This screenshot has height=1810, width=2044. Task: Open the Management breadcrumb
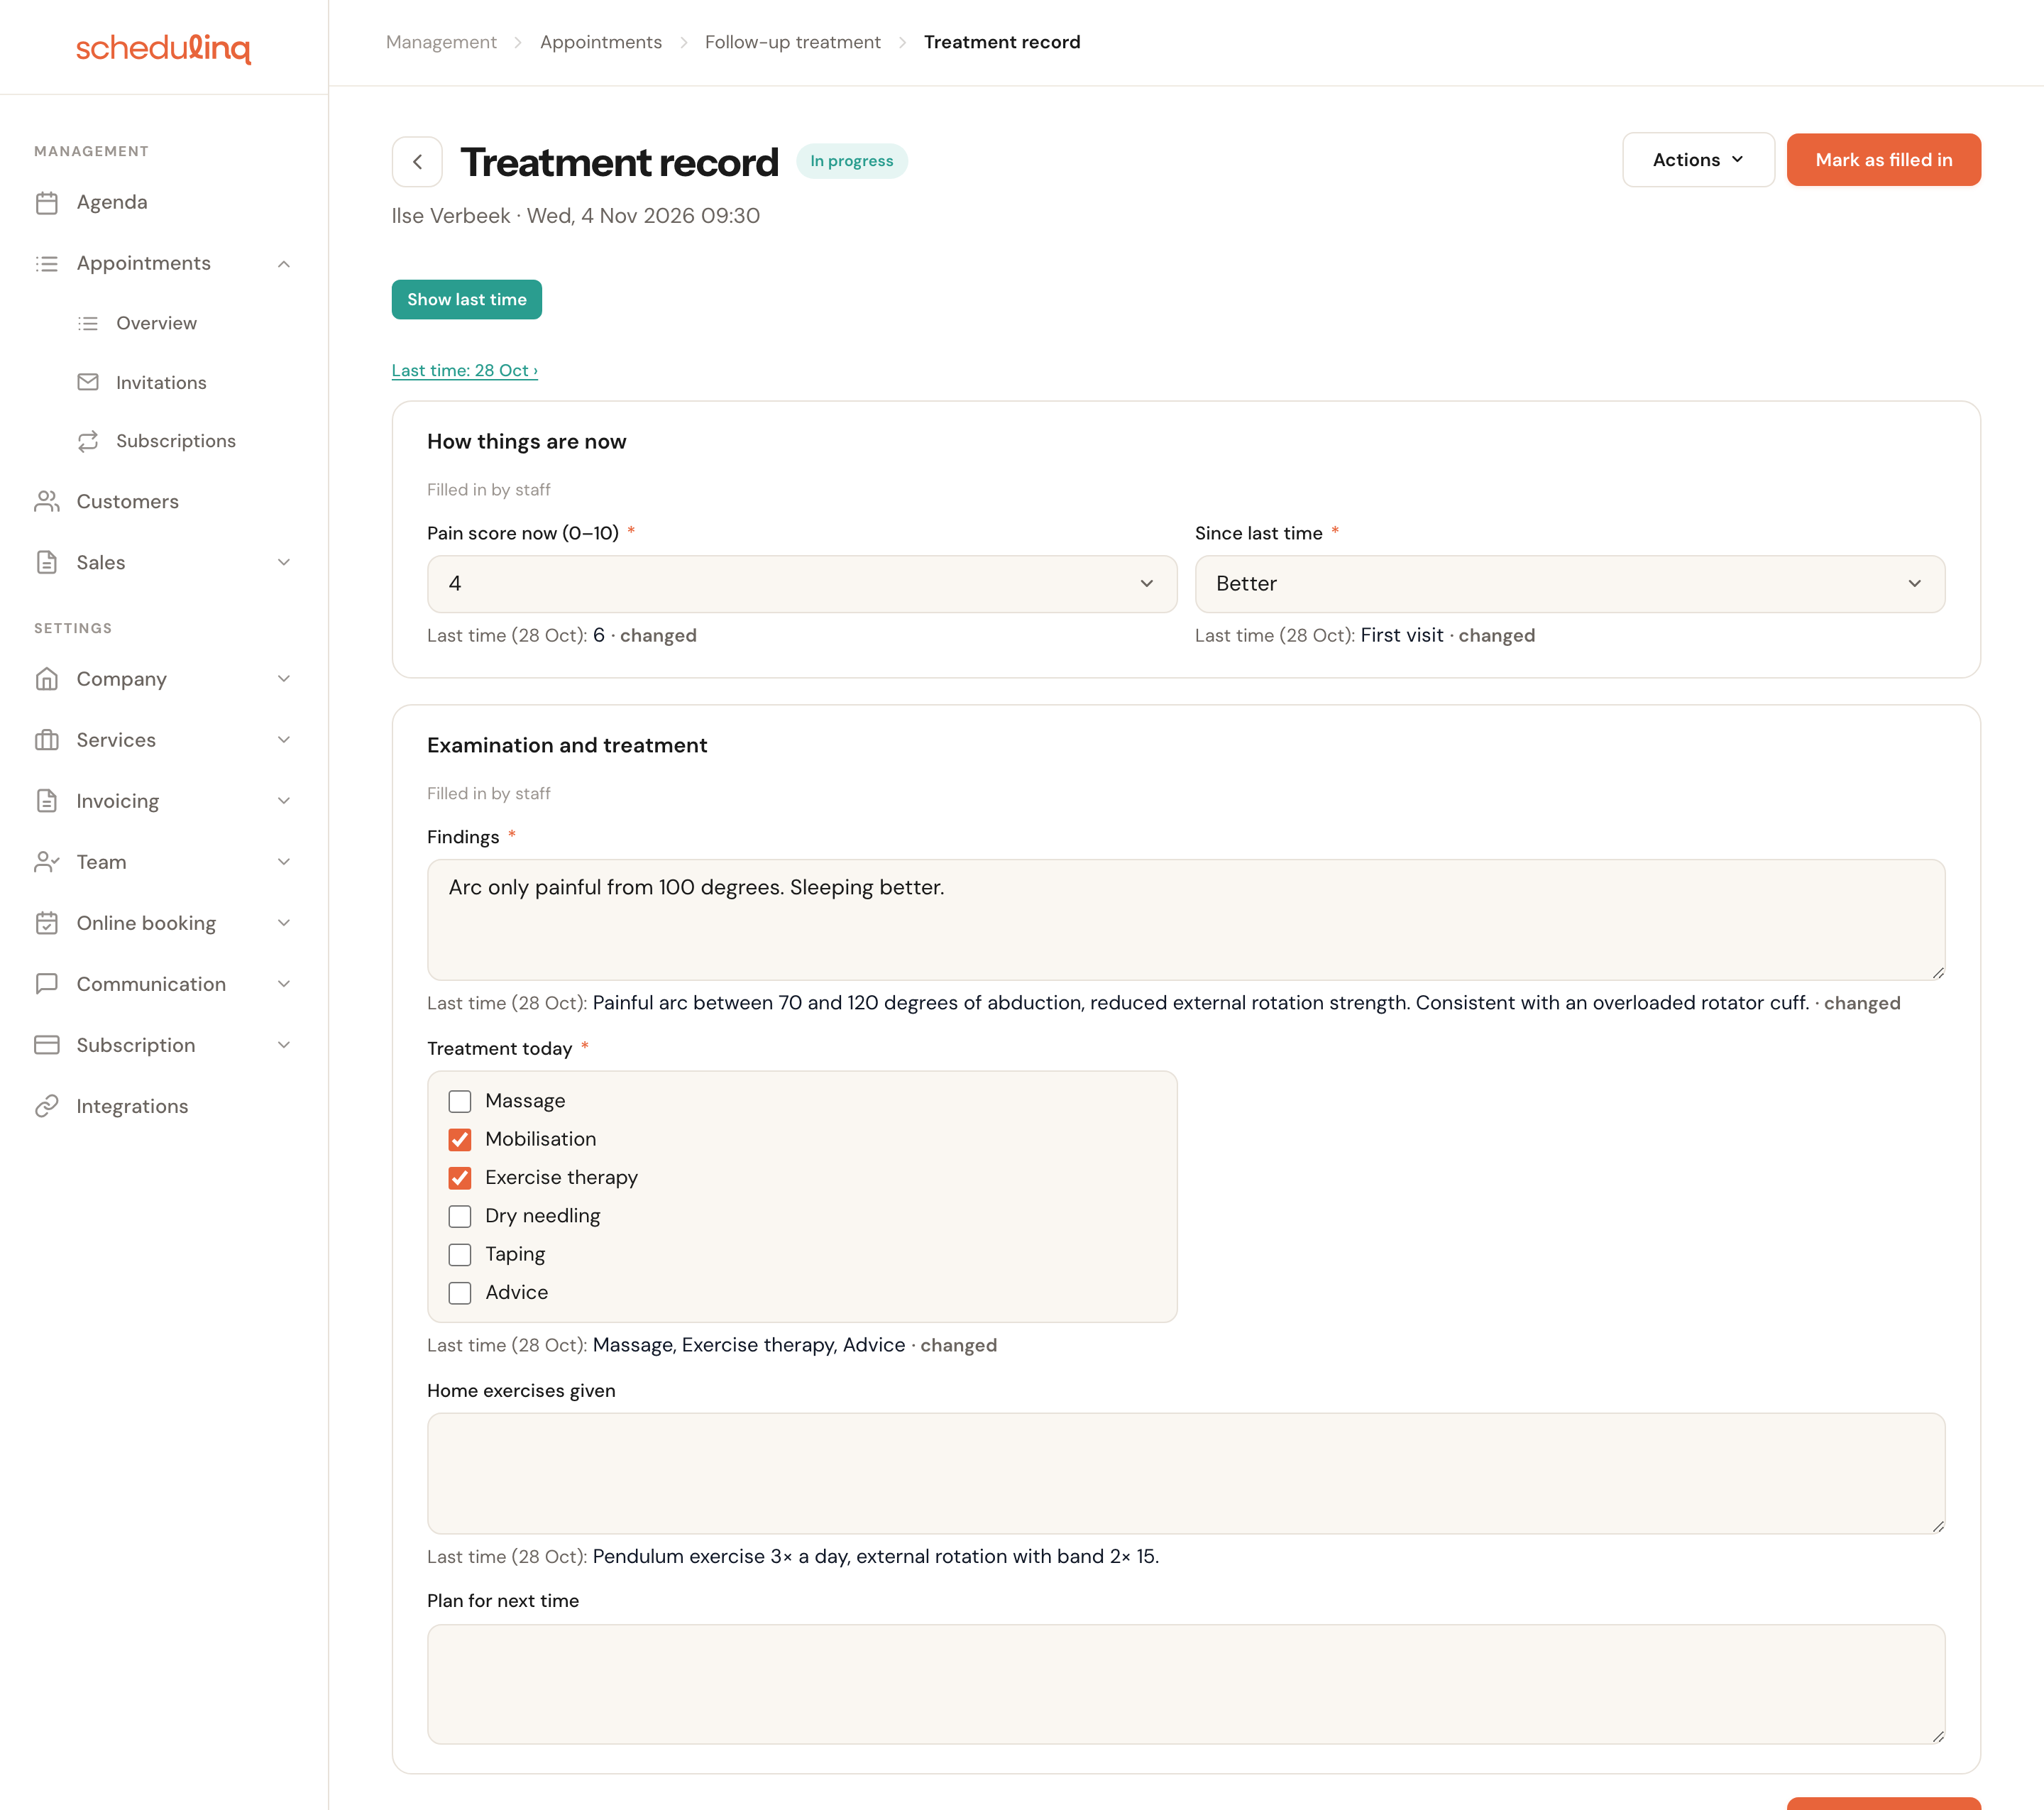[441, 42]
